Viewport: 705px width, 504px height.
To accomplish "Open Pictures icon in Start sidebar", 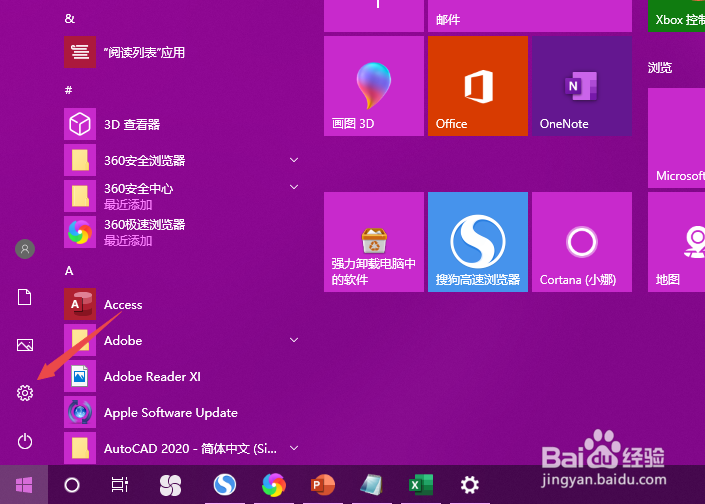I will [x=25, y=345].
